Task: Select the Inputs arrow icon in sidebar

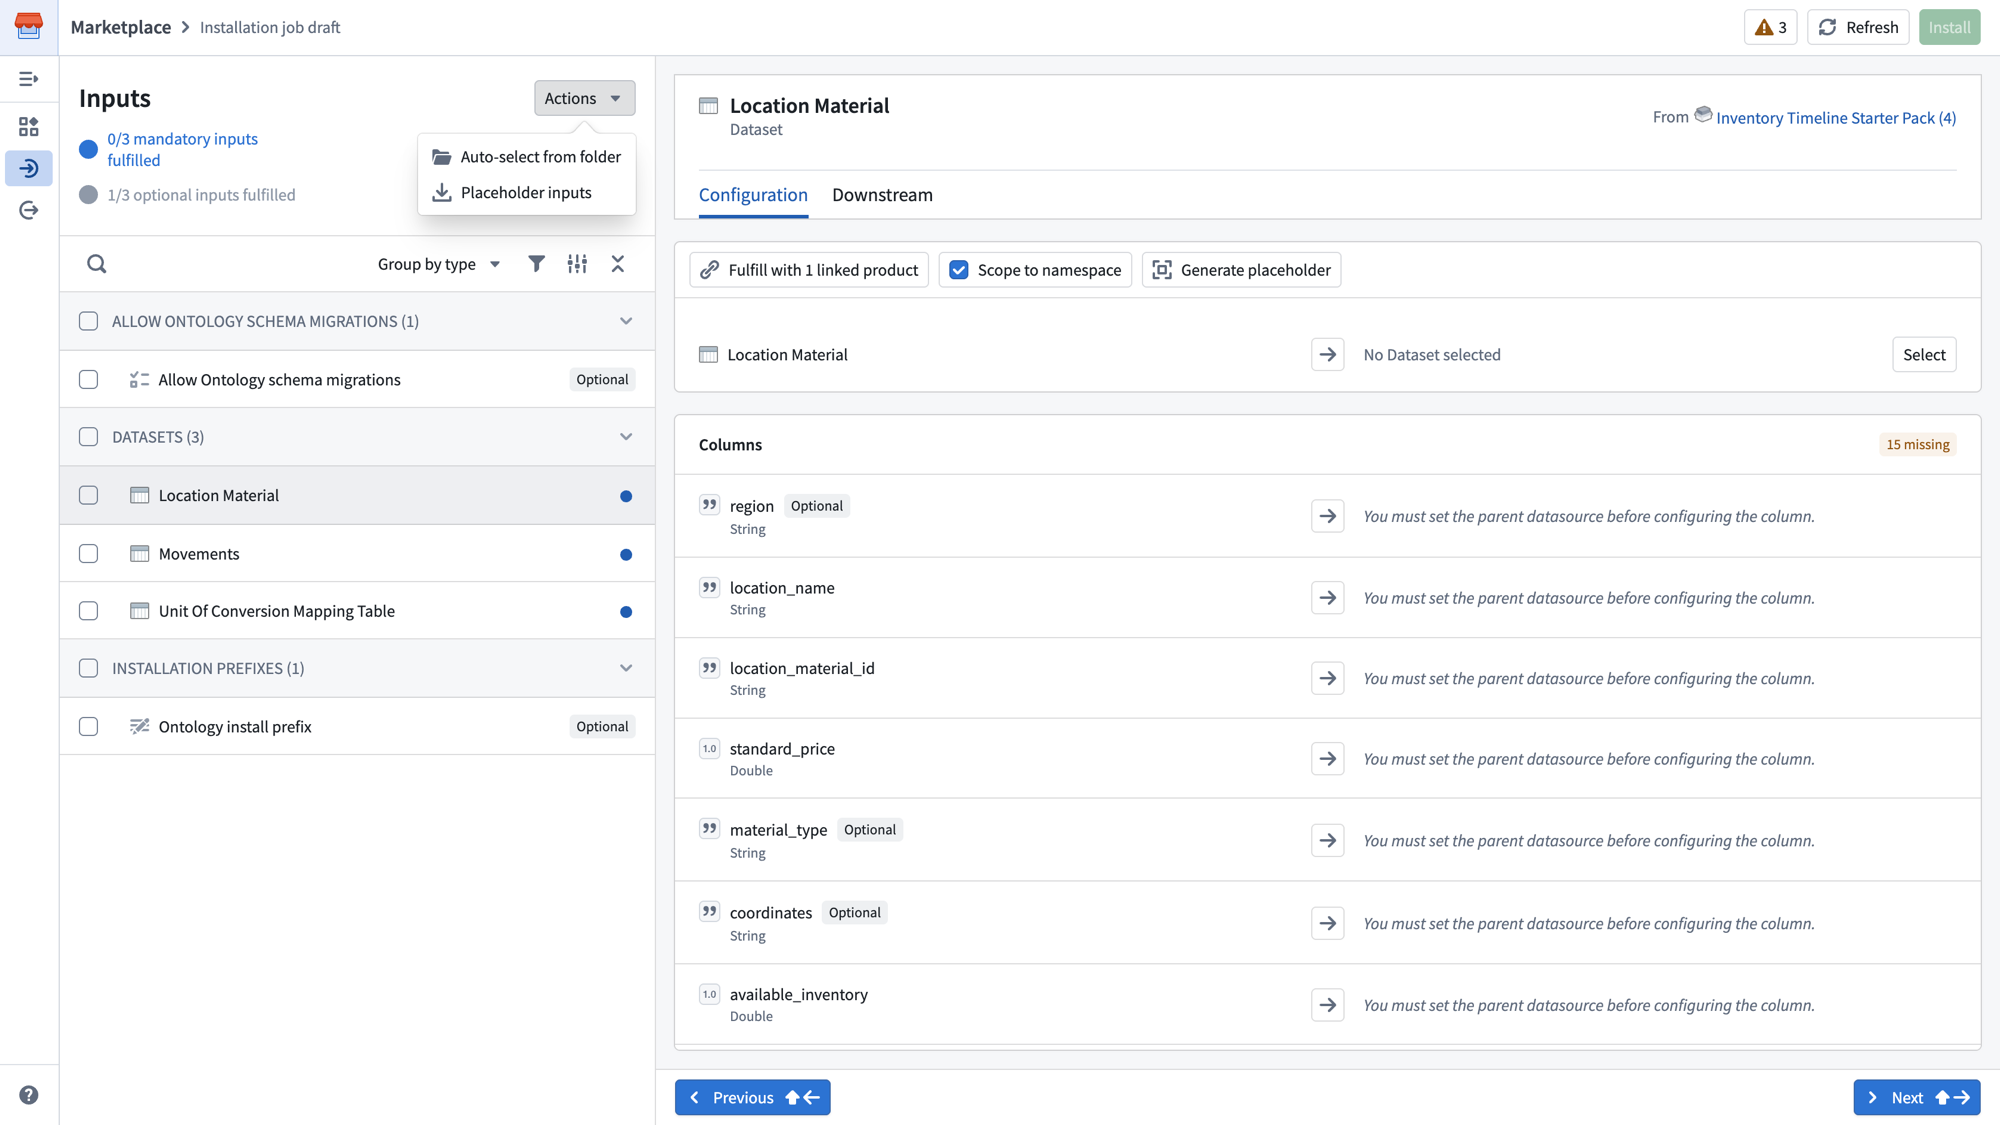Action: coord(29,168)
